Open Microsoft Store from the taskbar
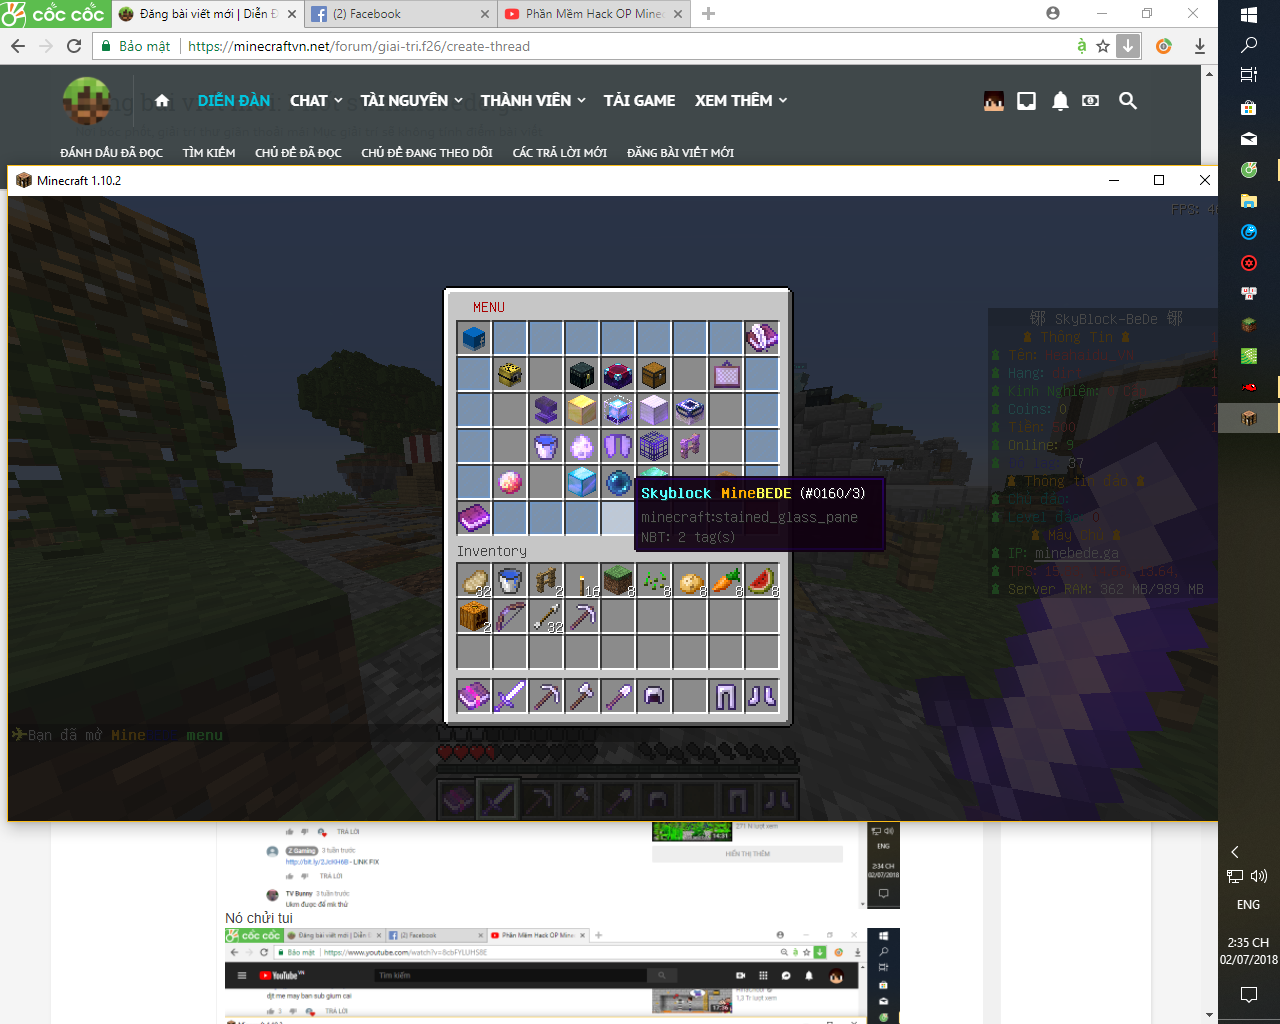Image resolution: width=1280 pixels, height=1024 pixels. pyautogui.click(x=1249, y=107)
